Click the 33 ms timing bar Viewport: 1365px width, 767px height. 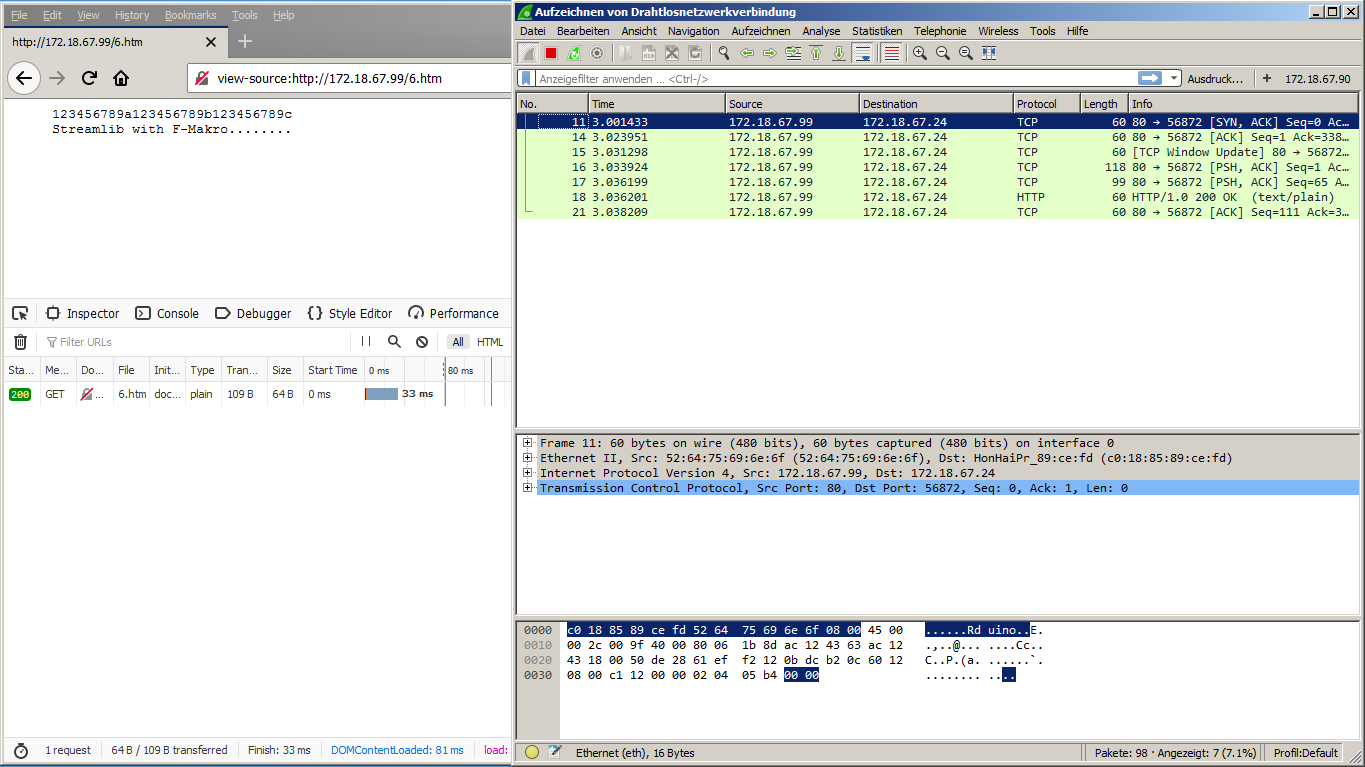(x=382, y=394)
